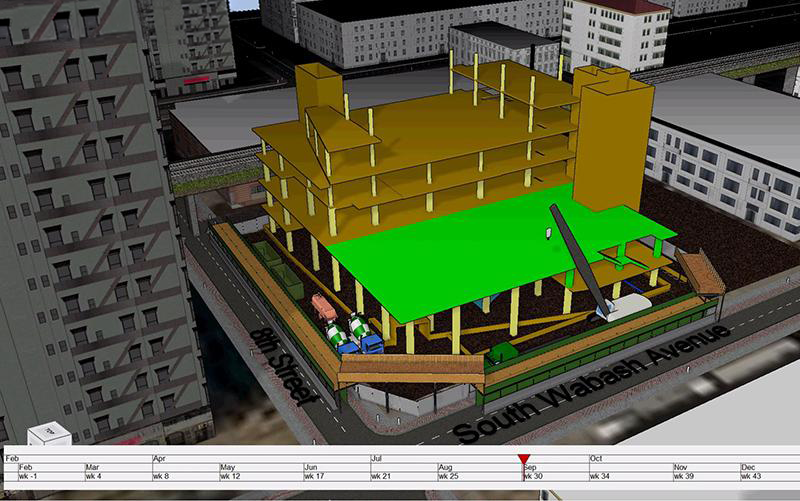Click the '8th Street' road label

[x=284, y=366]
